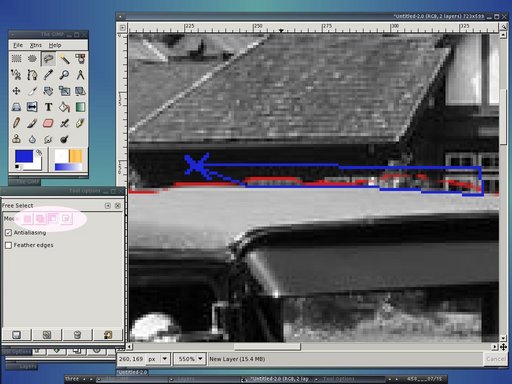Select the Clone stamp tool
The height and width of the screenshot is (384, 512).
(16, 139)
